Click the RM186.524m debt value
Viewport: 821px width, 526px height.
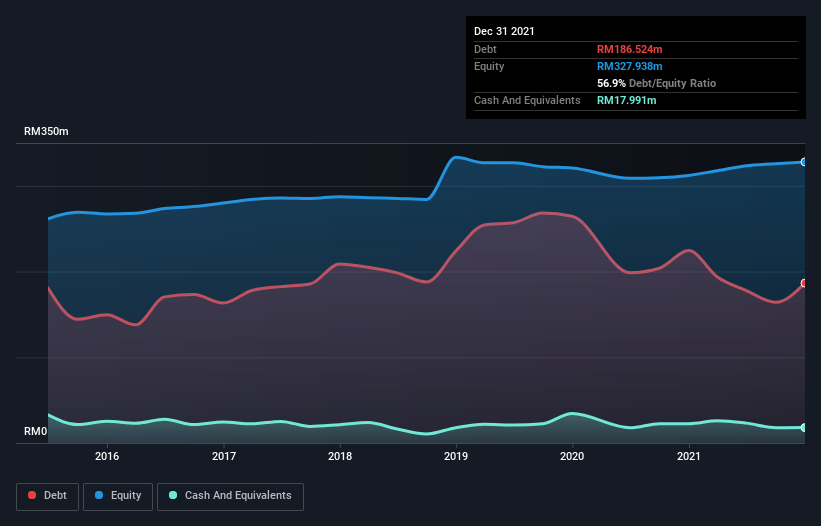[x=629, y=49]
